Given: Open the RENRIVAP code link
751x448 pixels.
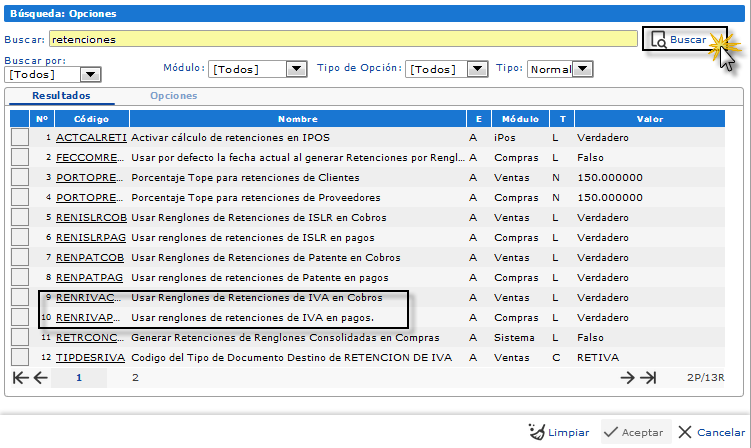Looking at the screenshot, I should [90, 317].
